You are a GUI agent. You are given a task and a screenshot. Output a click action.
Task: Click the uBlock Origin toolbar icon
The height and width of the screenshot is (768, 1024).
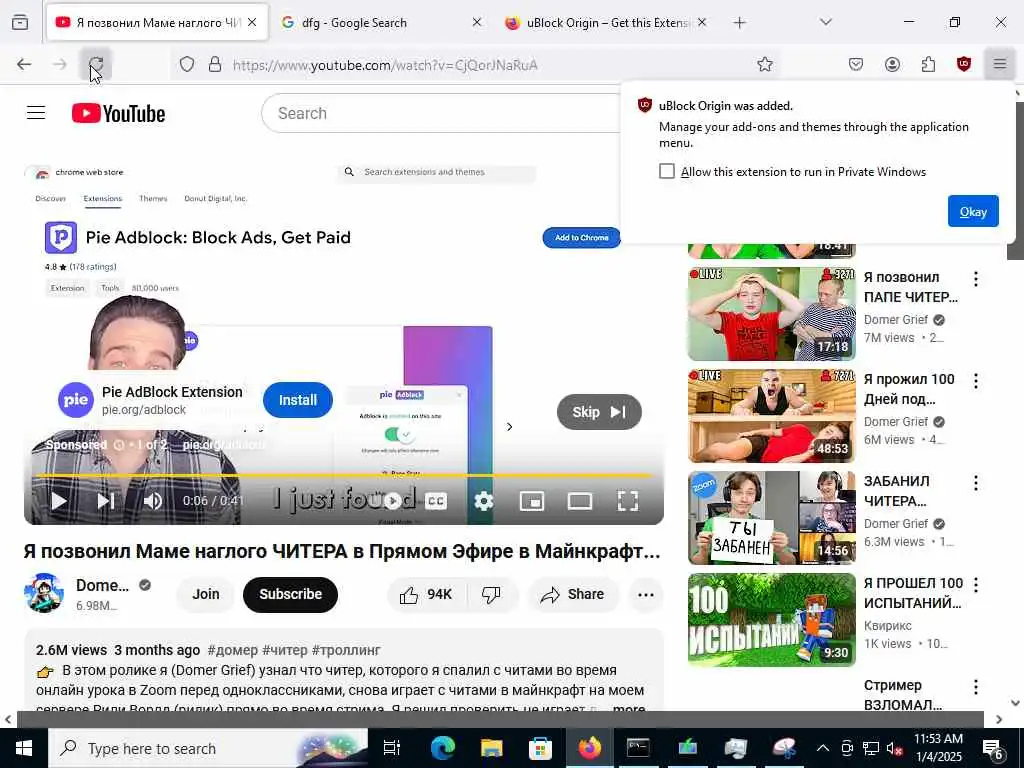point(964,64)
